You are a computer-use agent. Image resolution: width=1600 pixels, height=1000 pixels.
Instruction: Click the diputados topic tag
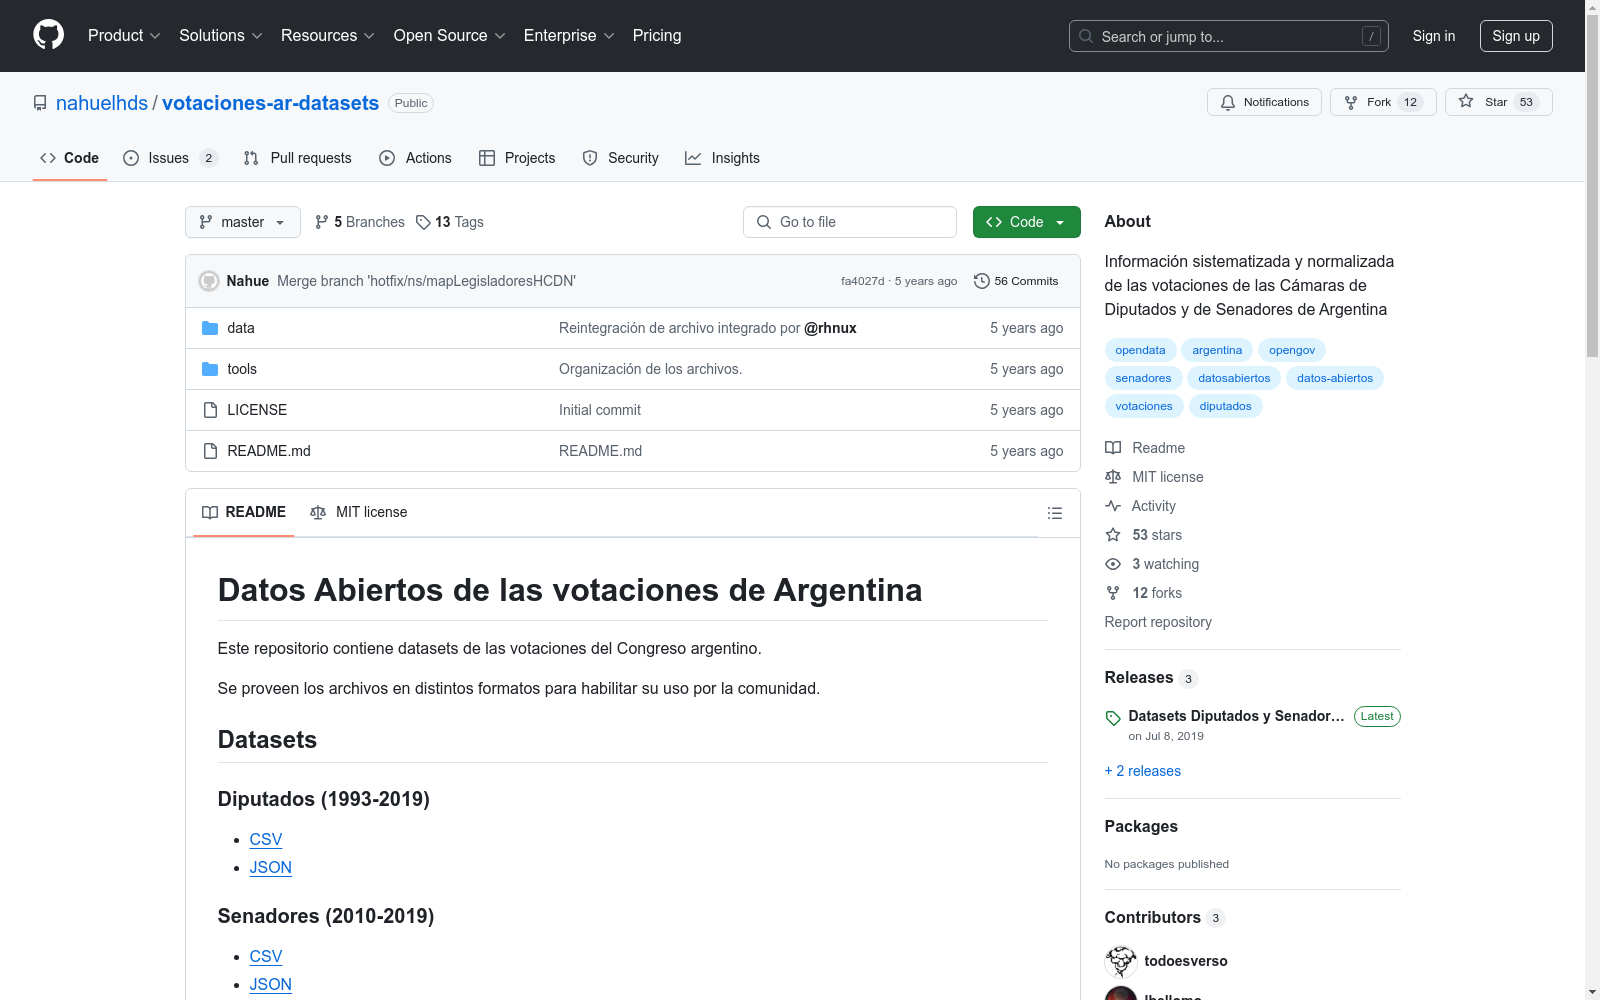pos(1225,406)
